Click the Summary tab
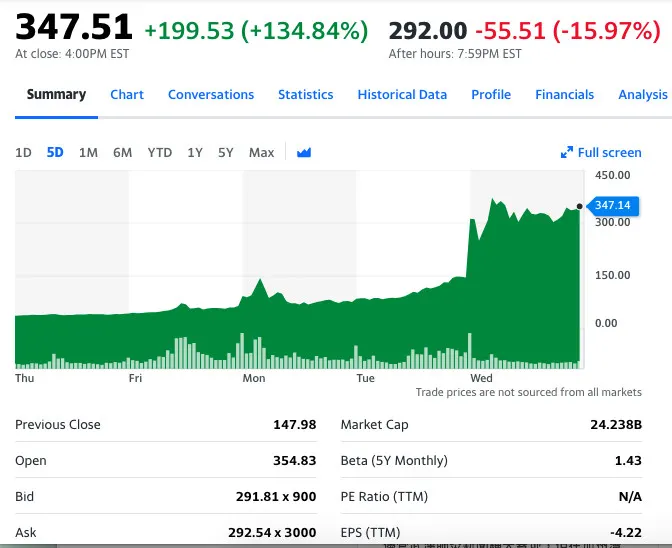 pyautogui.click(x=56, y=95)
